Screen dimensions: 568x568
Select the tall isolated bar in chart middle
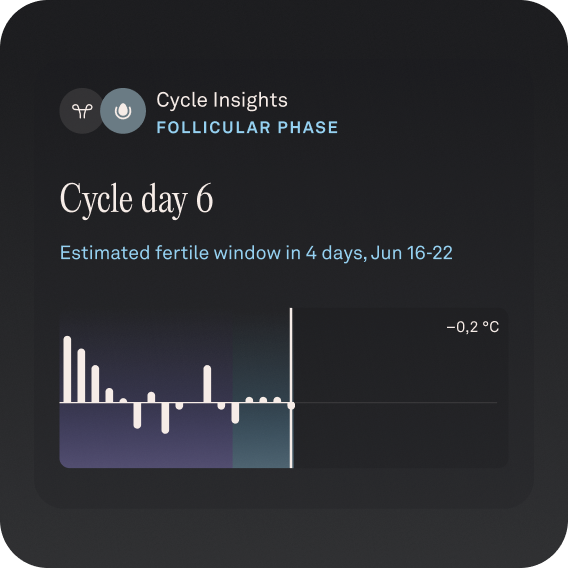[207, 384]
